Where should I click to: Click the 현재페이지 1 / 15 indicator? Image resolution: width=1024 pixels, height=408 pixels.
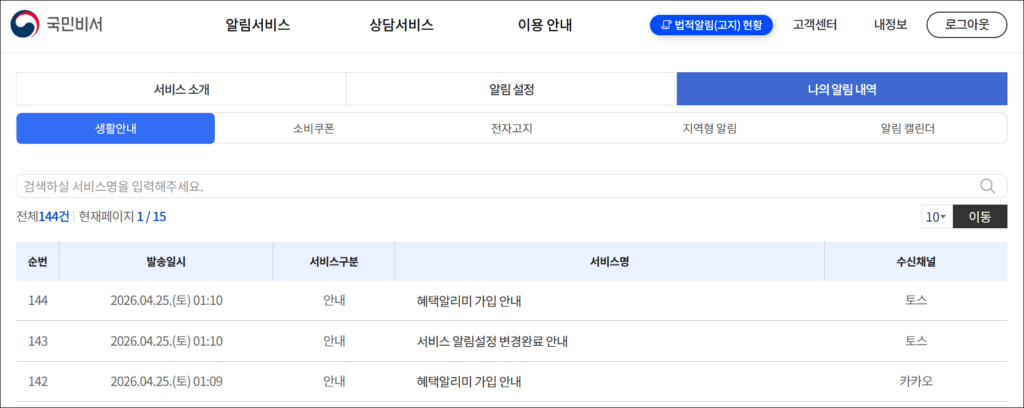tap(122, 217)
